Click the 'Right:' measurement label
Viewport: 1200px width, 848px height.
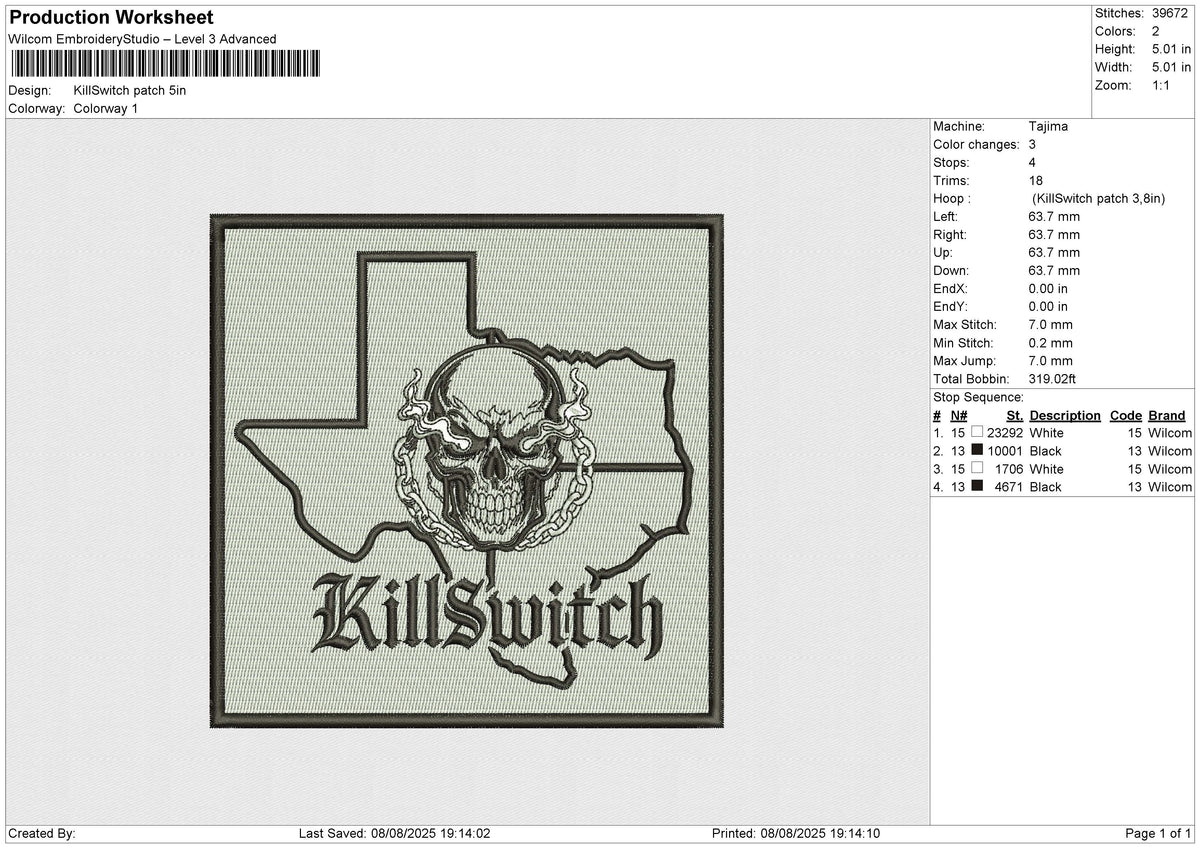[950, 235]
